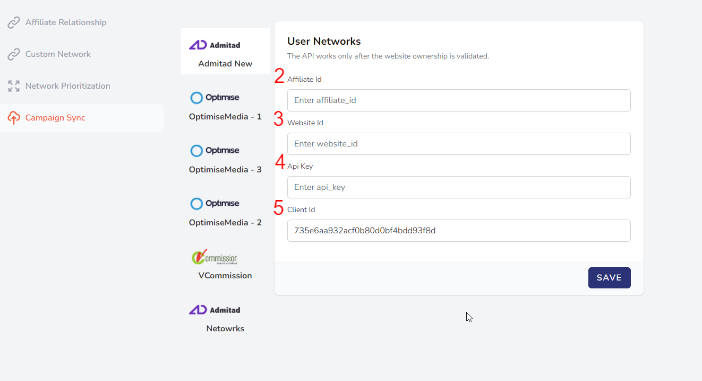Select the Admitad New network tab
Image resolution: width=702 pixels, height=381 pixels.
(x=225, y=51)
